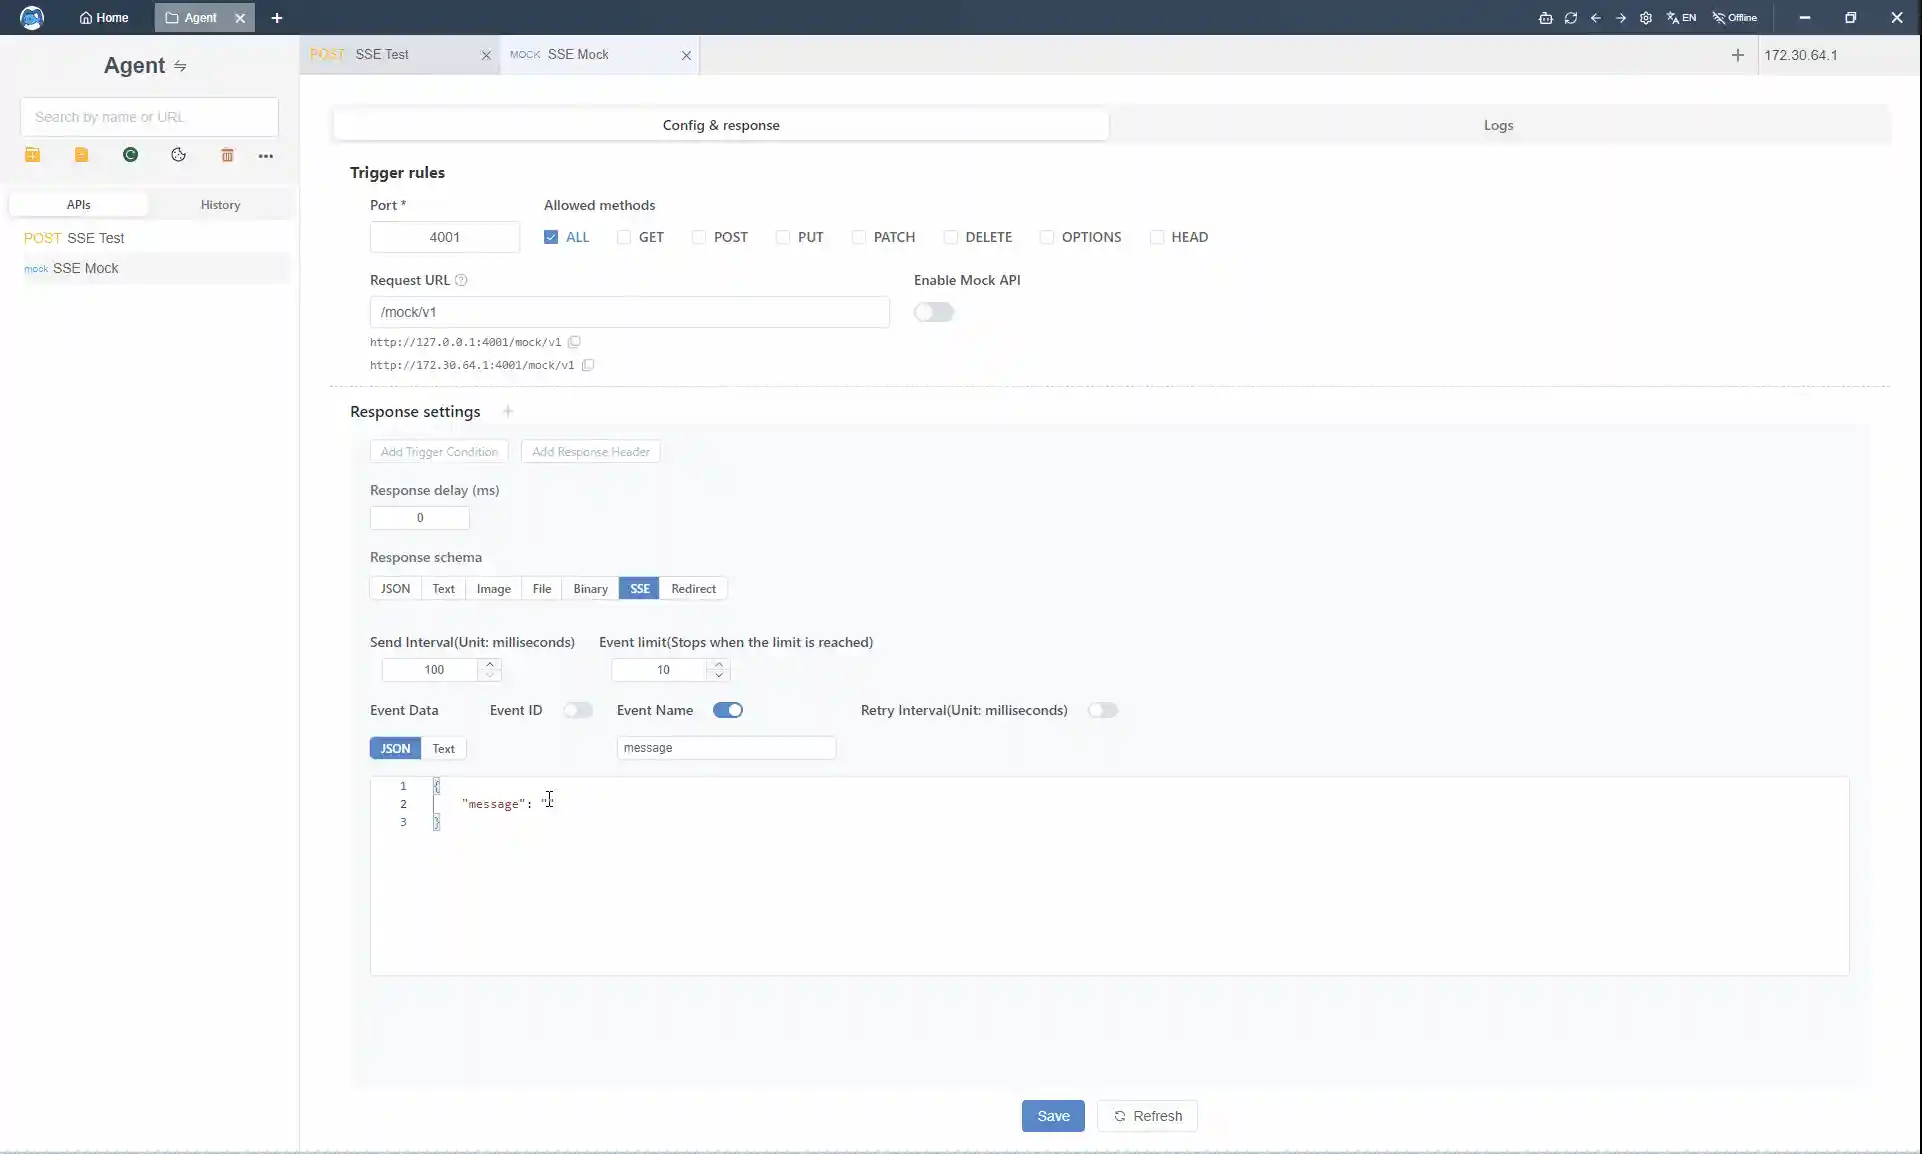Open the History tab in sidebar
Screen dimensions: 1922x1154
click(220, 205)
